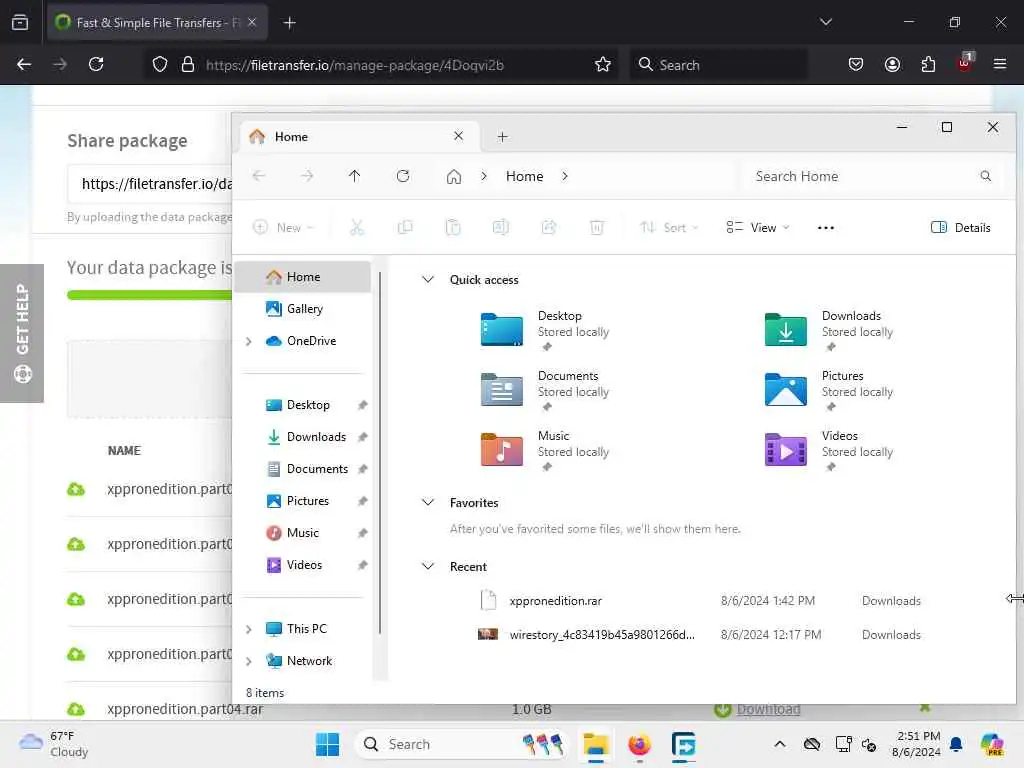The width and height of the screenshot is (1024, 768).
Task: Open recent file wirestory_4c83419b45a9801266d
Action: pyautogui.click(x=601, y=635)
